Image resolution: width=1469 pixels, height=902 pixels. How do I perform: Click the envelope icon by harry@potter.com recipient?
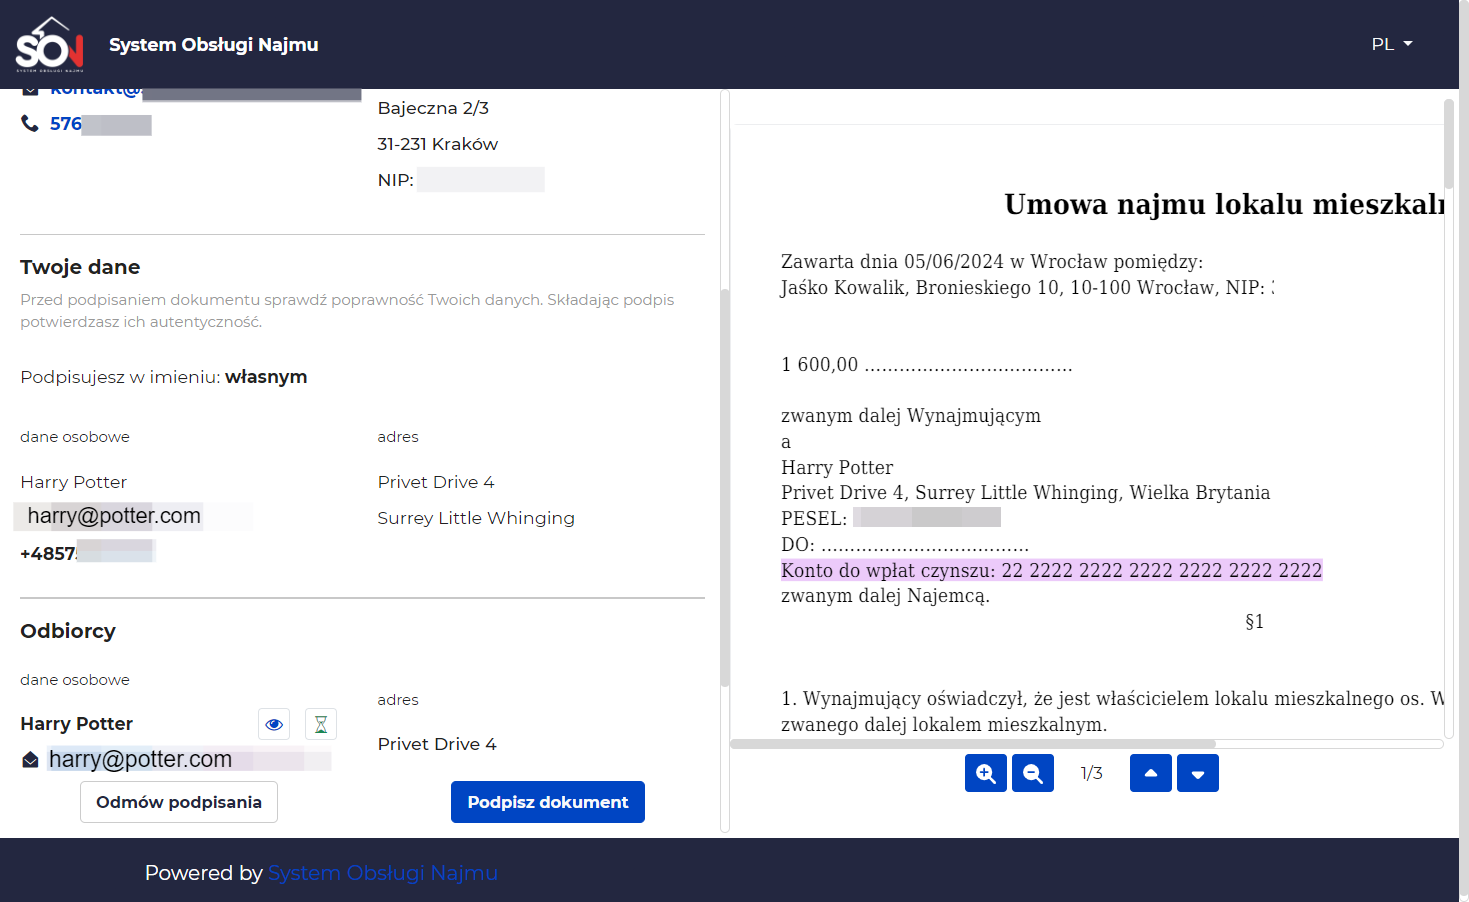point(30,760)
